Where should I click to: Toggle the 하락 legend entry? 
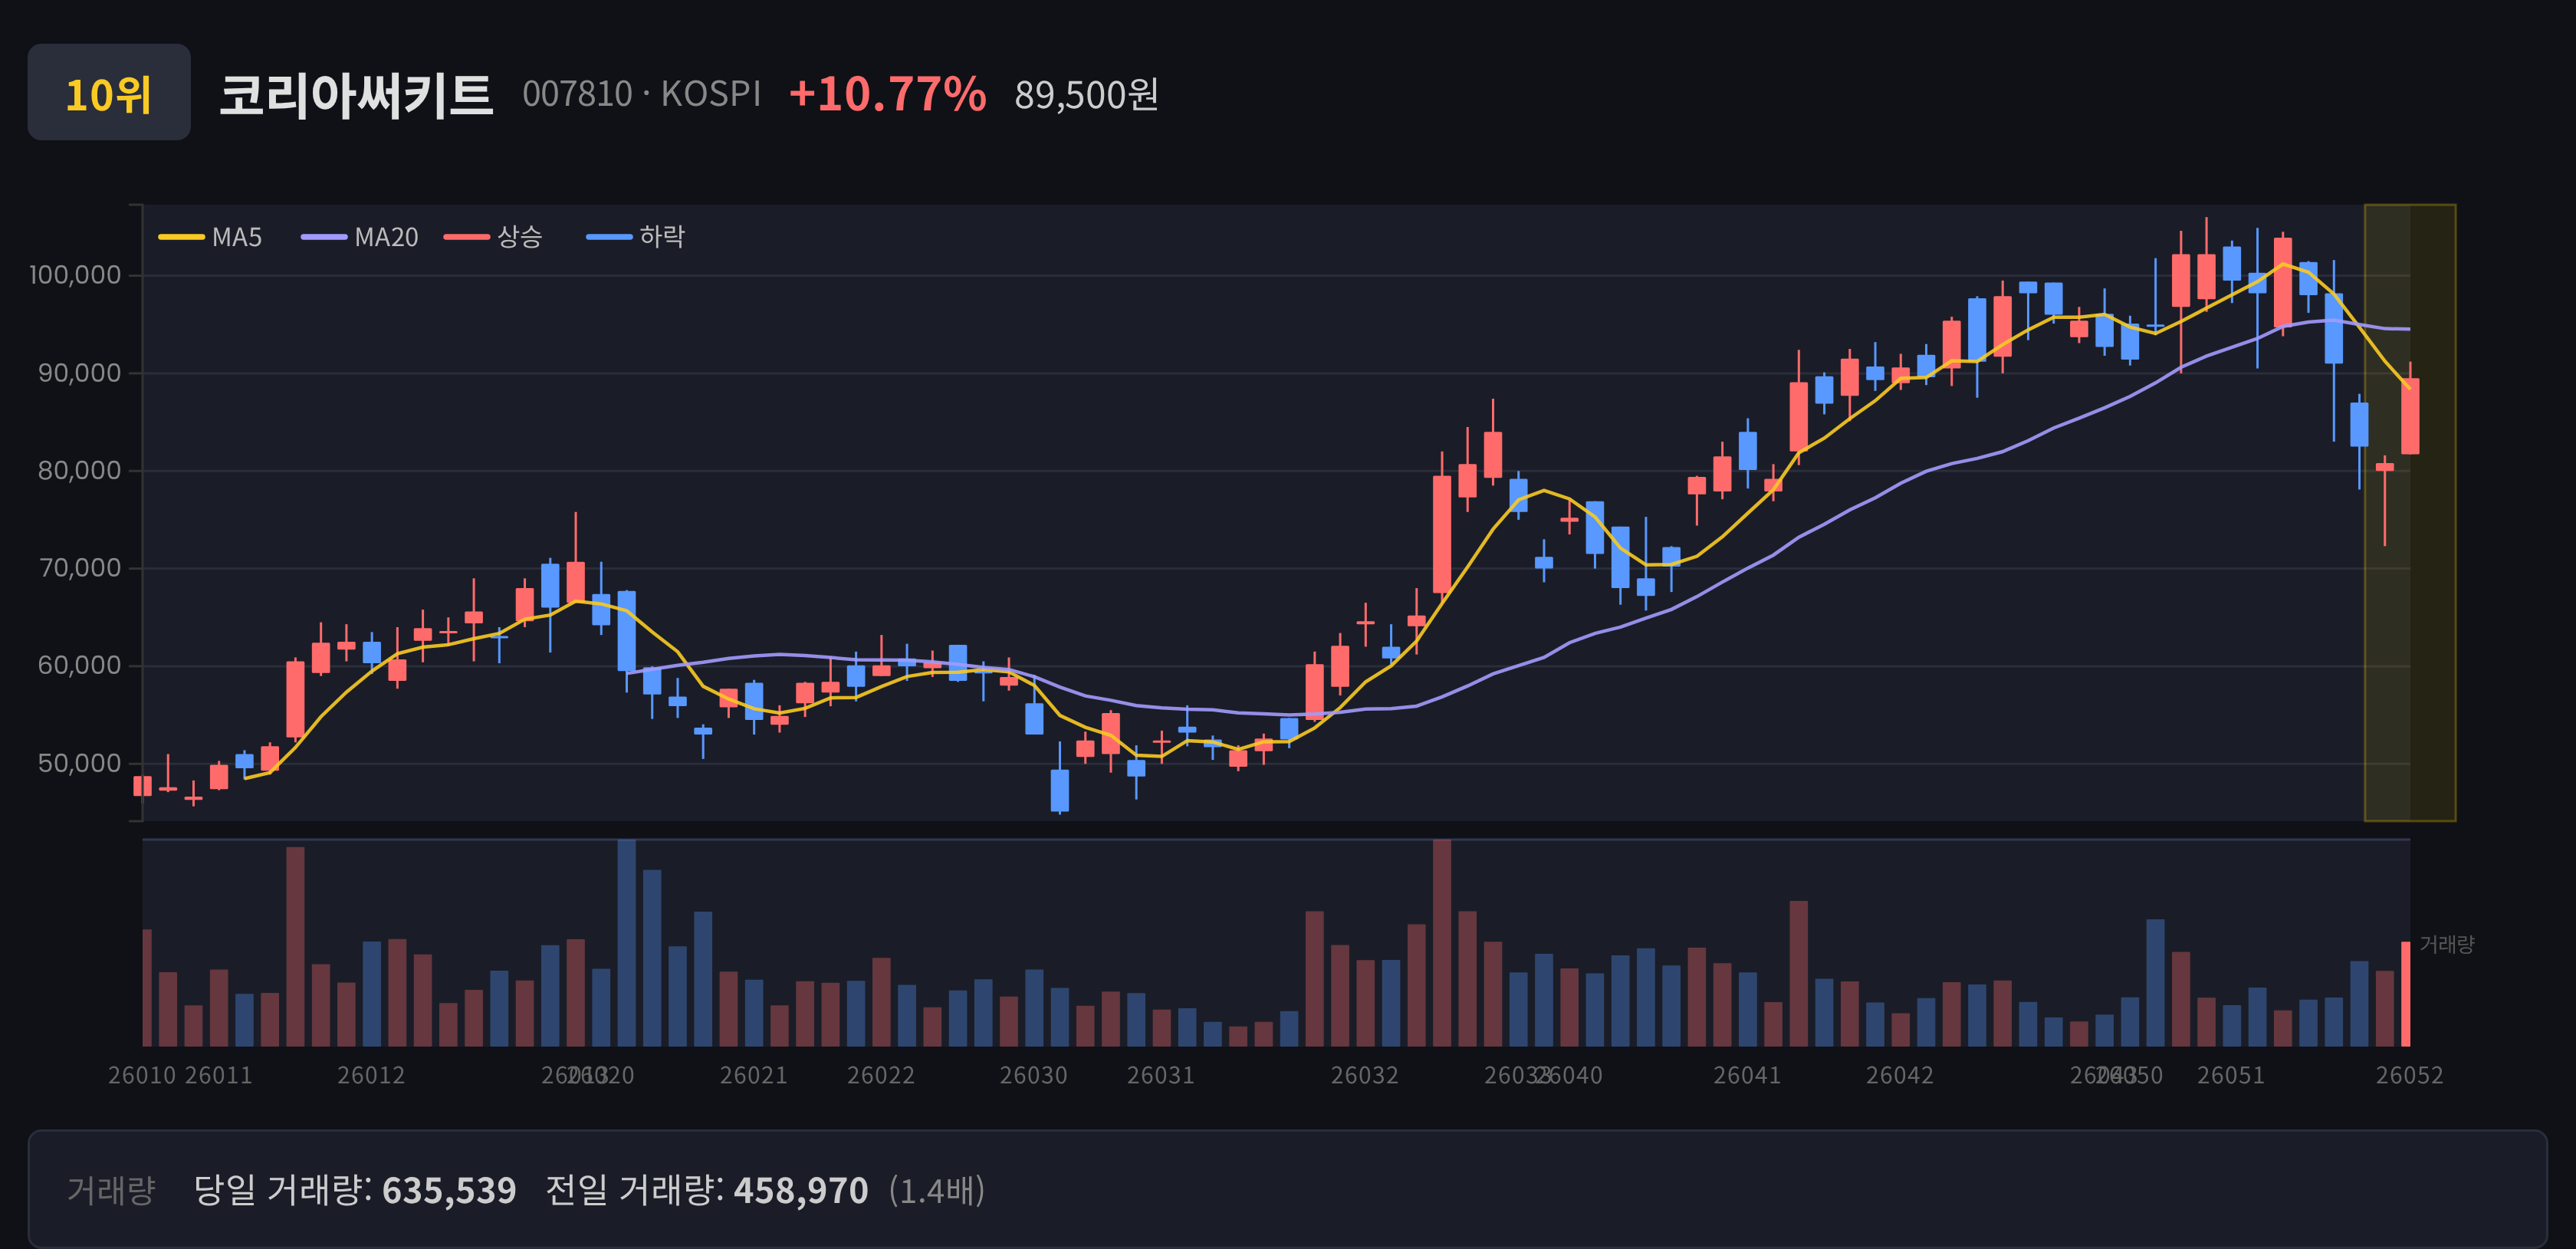click(636, 237)
